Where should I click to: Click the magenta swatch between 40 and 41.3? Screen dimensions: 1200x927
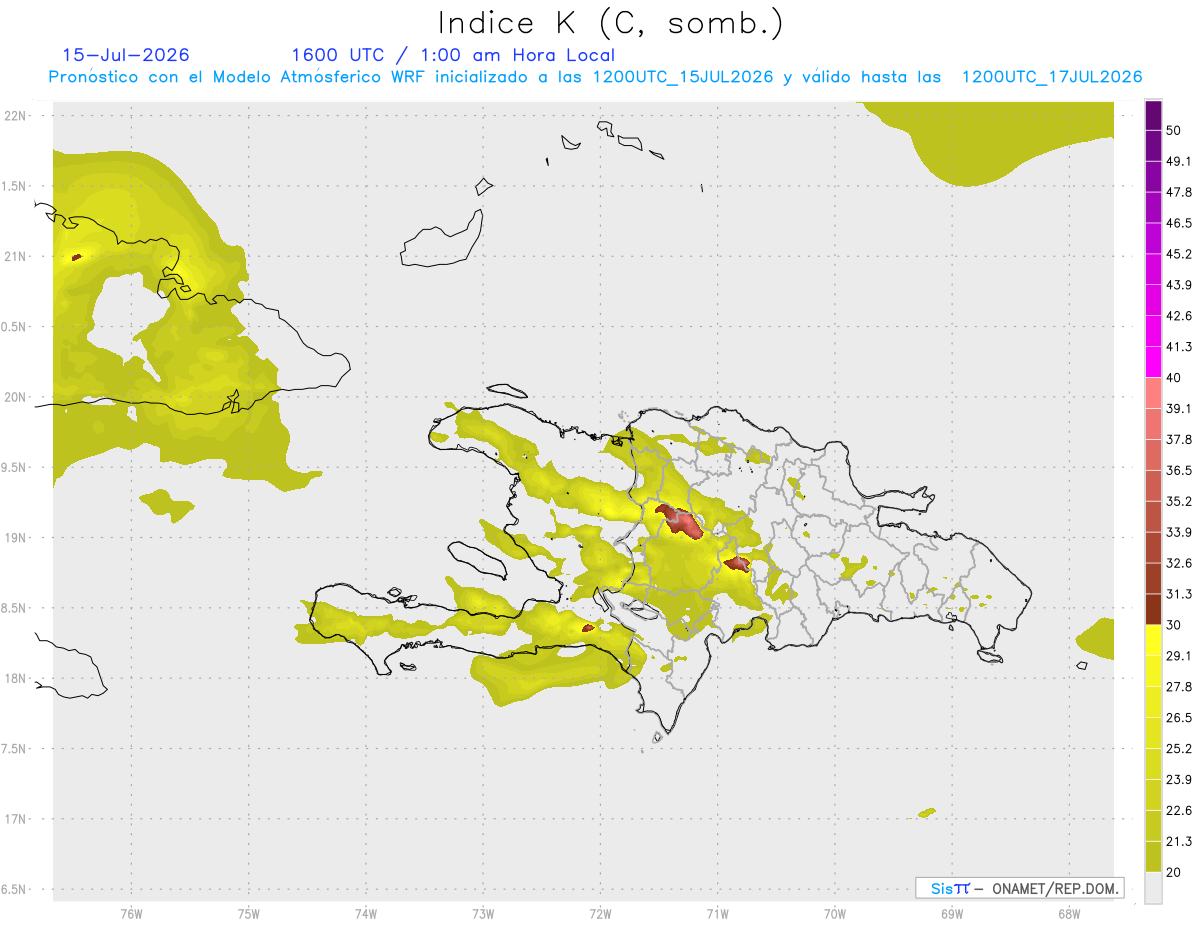pos(1153,362)
